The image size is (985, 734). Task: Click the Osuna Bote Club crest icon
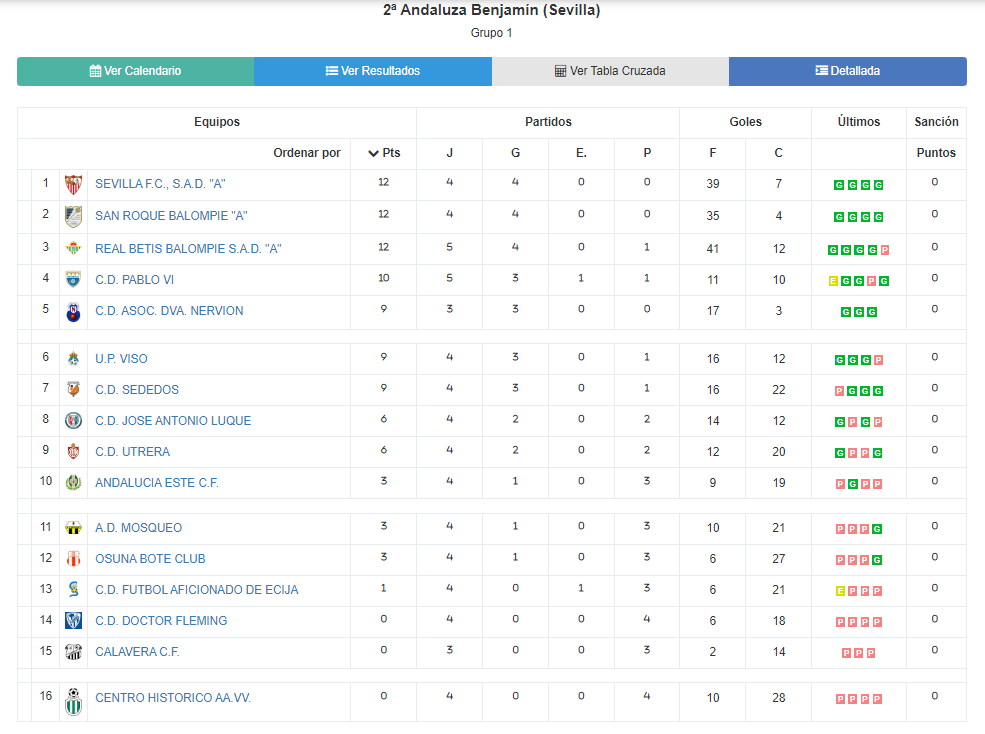point(73,559)
